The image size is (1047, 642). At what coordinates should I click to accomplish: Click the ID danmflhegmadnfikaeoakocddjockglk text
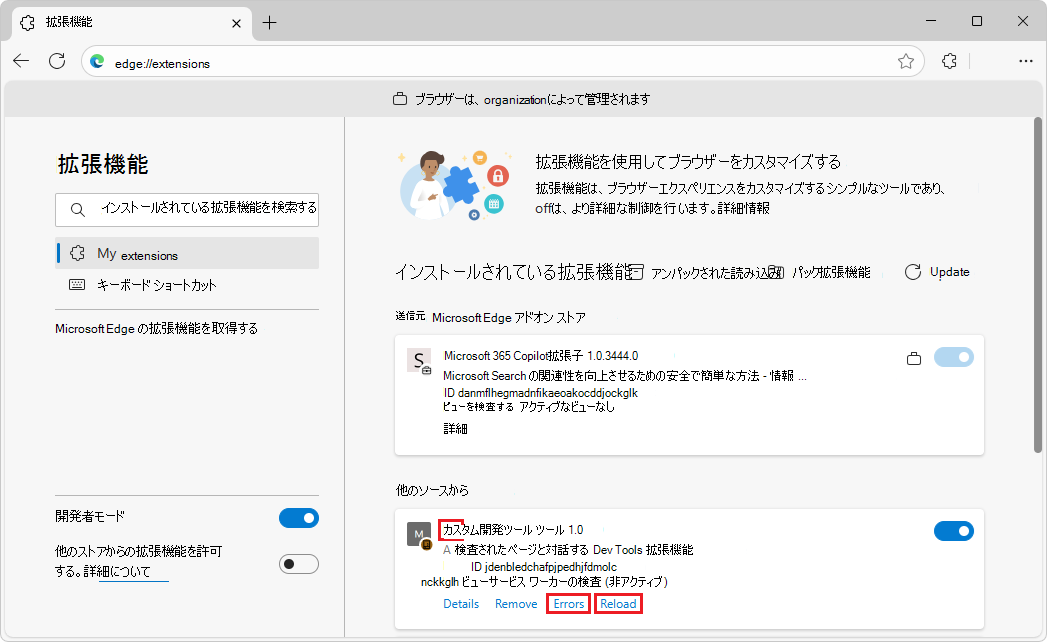pos(541,393)
